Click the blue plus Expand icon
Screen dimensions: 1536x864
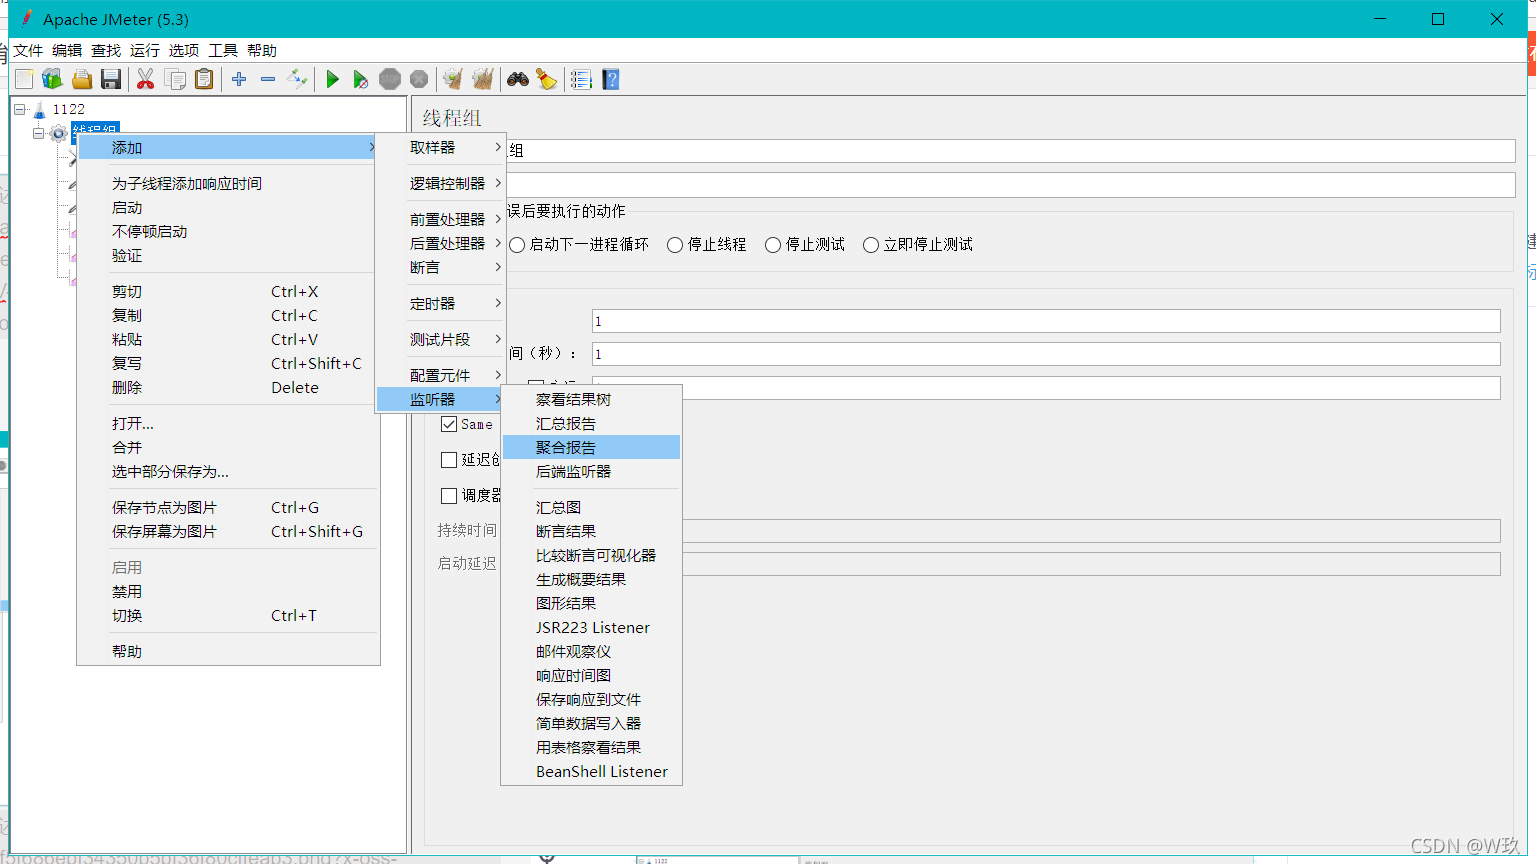239,79
